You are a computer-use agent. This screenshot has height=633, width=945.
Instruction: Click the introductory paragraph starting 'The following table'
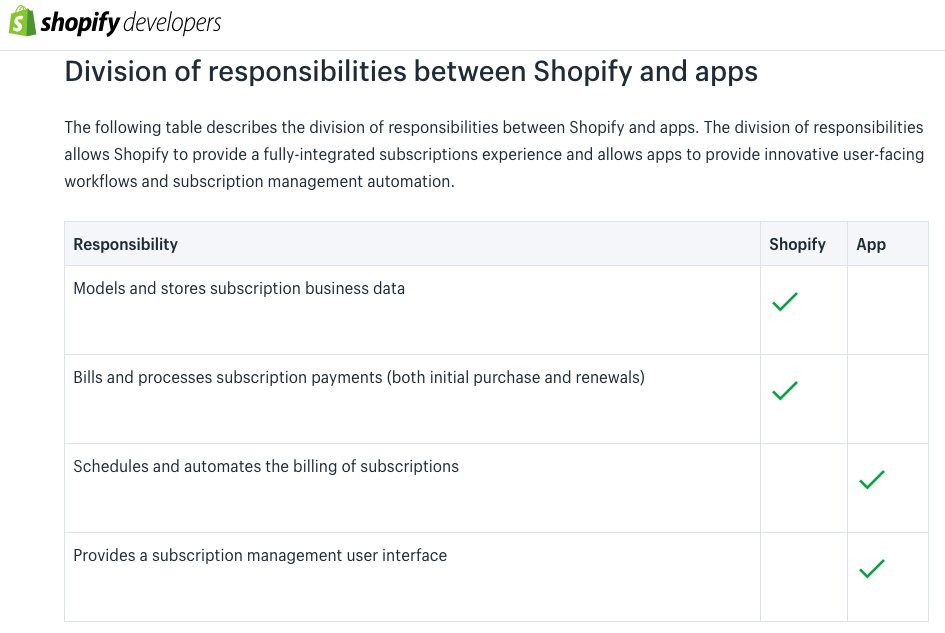coord(494,154)
